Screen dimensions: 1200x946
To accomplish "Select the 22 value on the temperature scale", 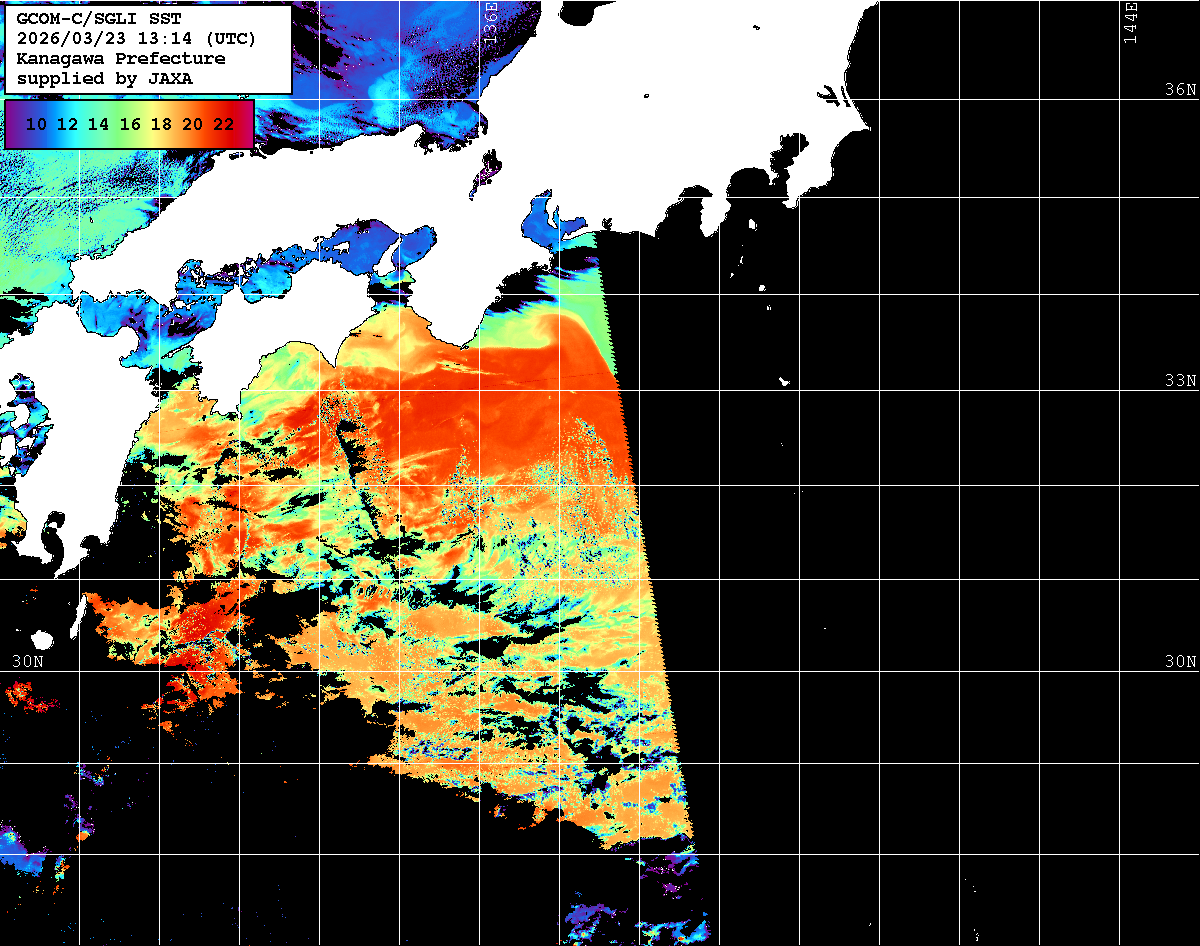I will tap(223, 125).
